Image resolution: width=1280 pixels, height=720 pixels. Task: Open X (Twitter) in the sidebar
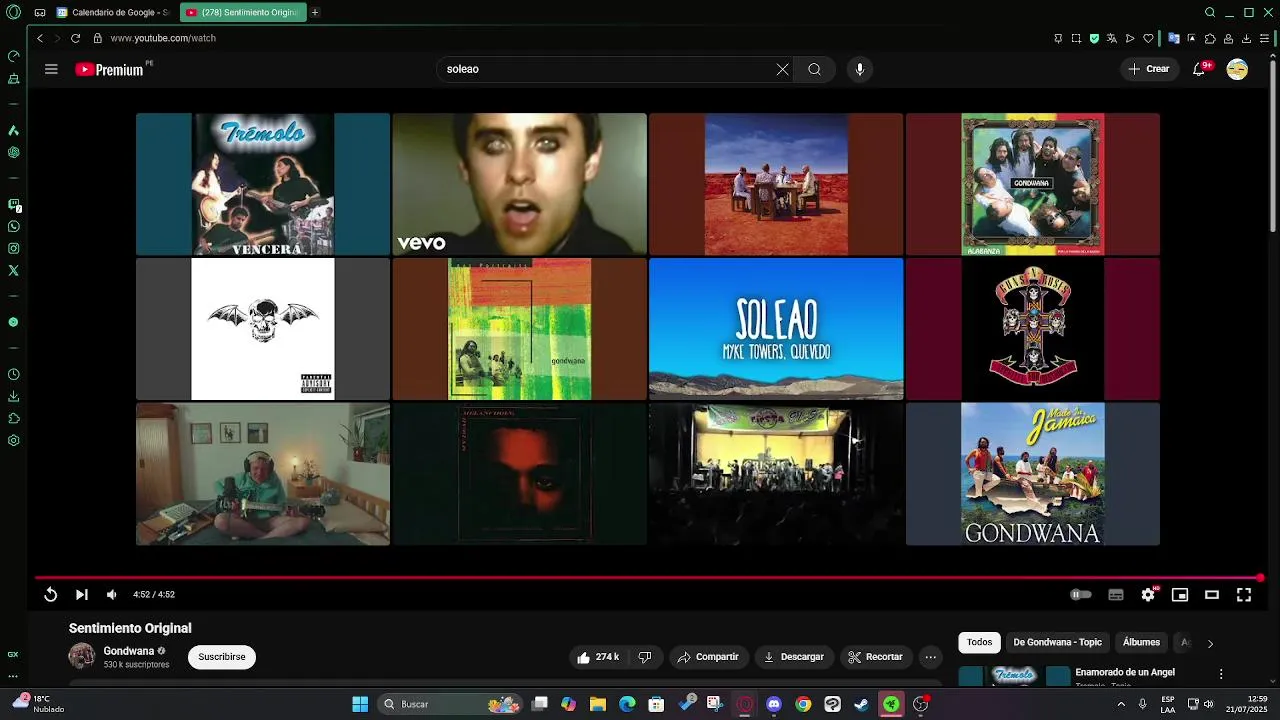coord(13,271)
